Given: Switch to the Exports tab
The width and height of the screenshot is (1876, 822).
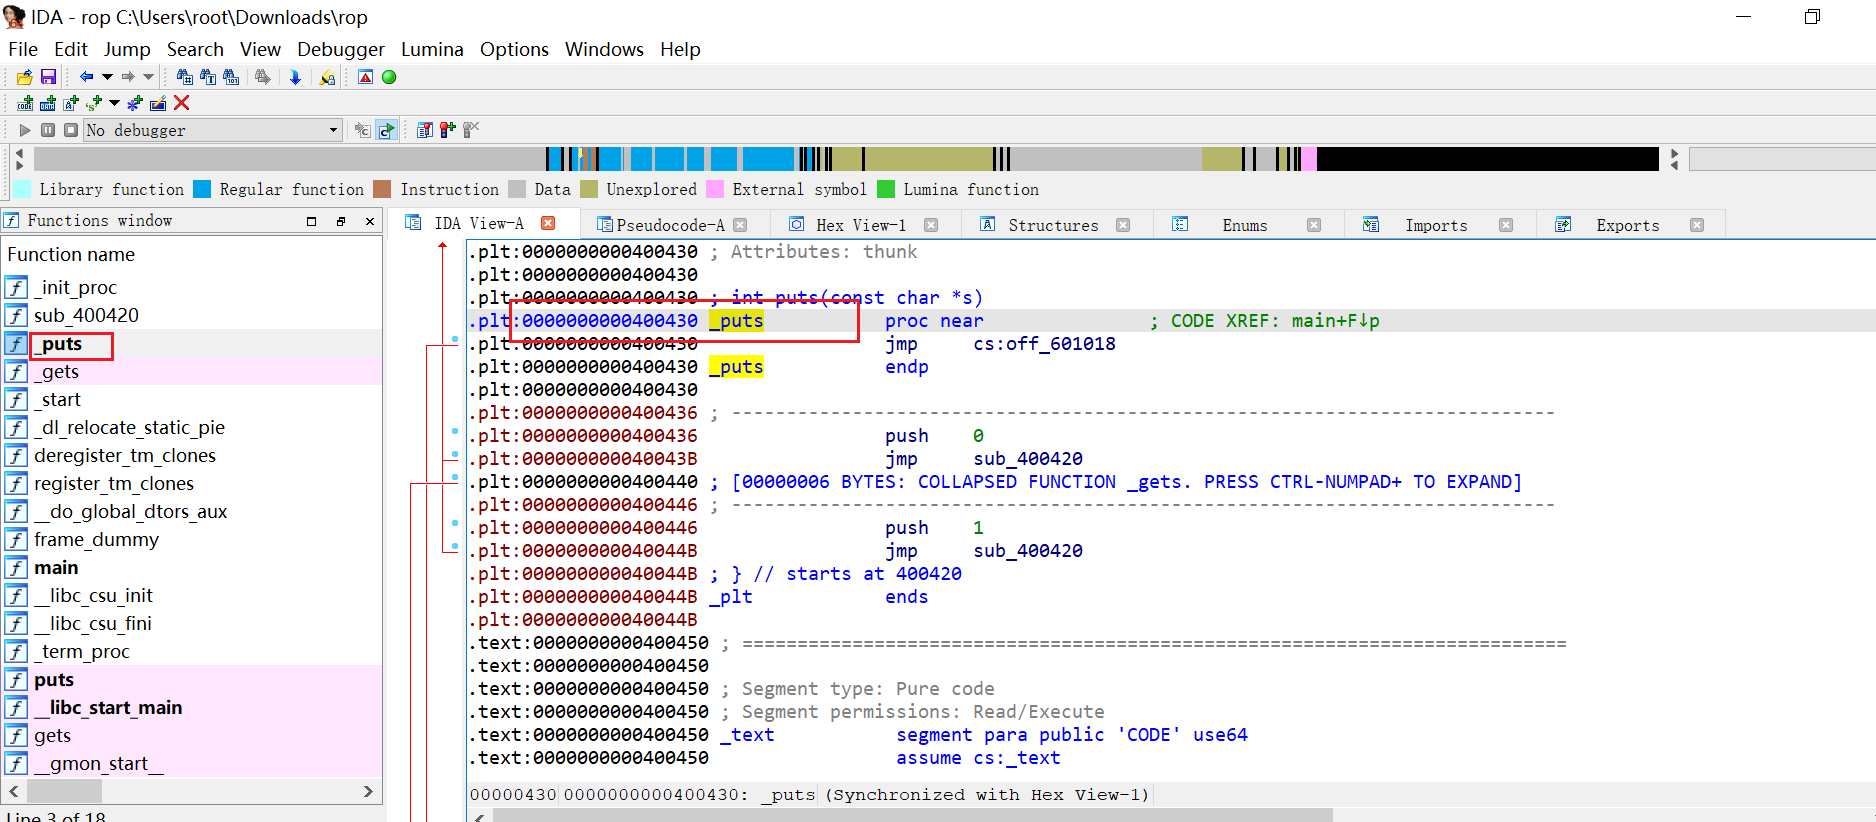Looking at the screenshot, I should (1627, 225).
